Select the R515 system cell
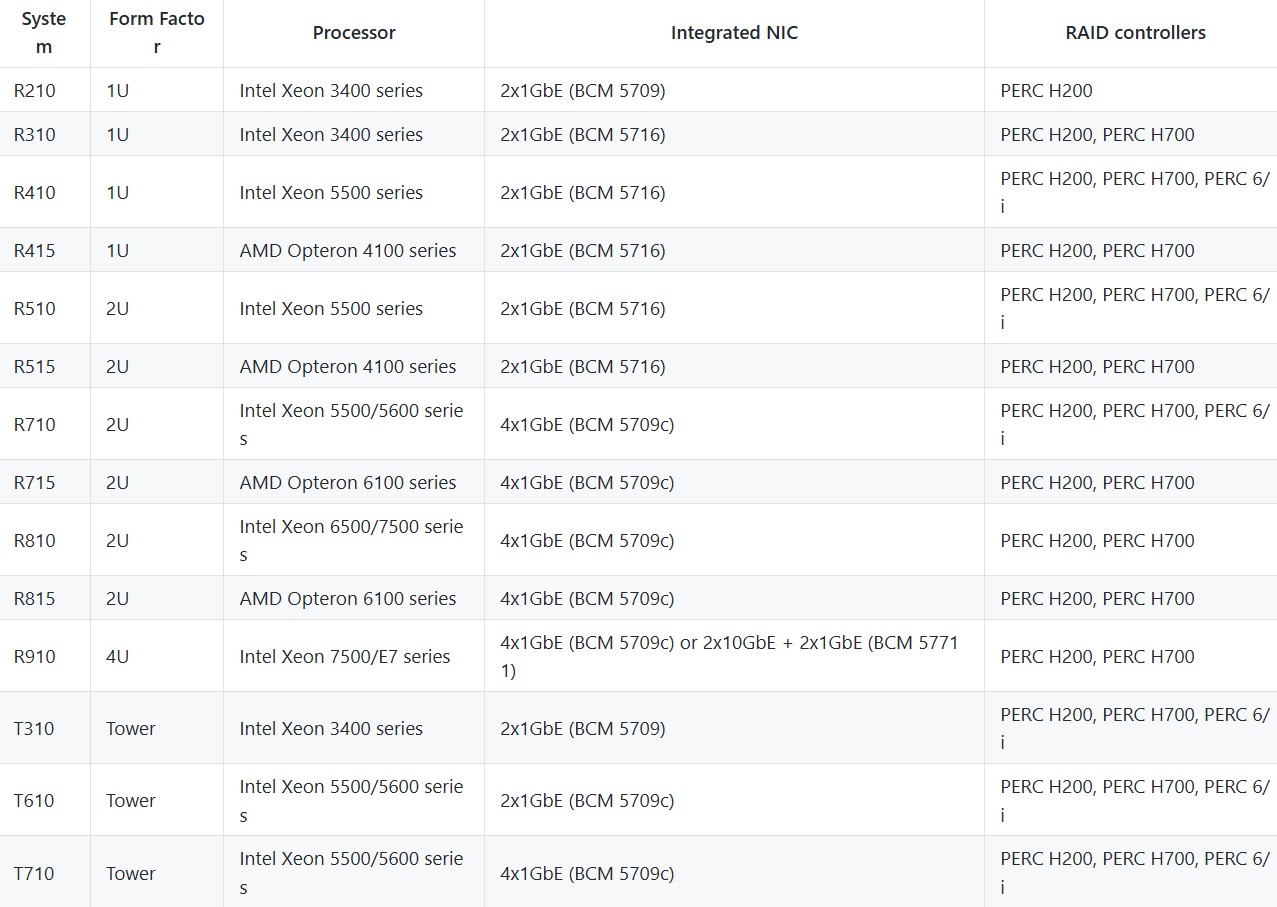This screenshot has width=1277, height=907. [x=44, y=366]
